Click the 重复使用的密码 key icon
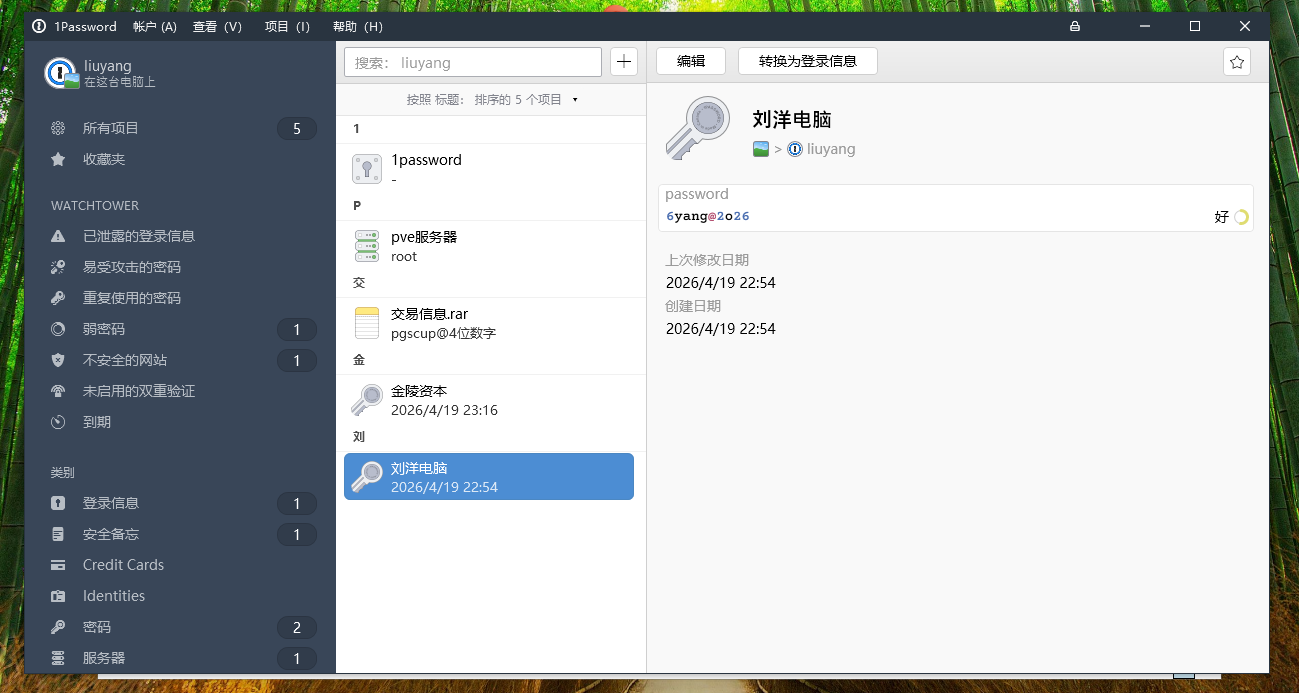1299x693 pixels. [58, 298]
